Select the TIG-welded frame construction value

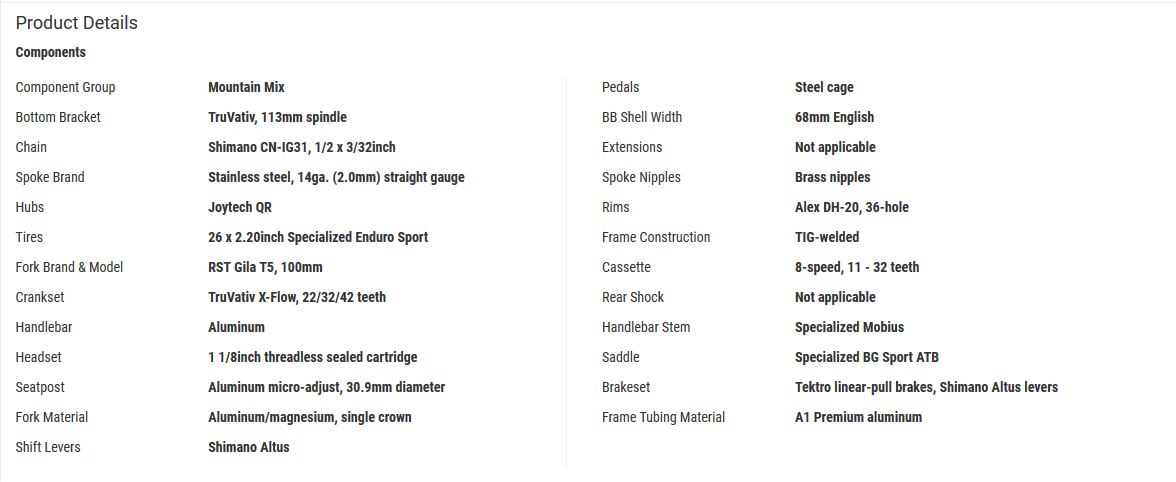(x=827, y=238)
